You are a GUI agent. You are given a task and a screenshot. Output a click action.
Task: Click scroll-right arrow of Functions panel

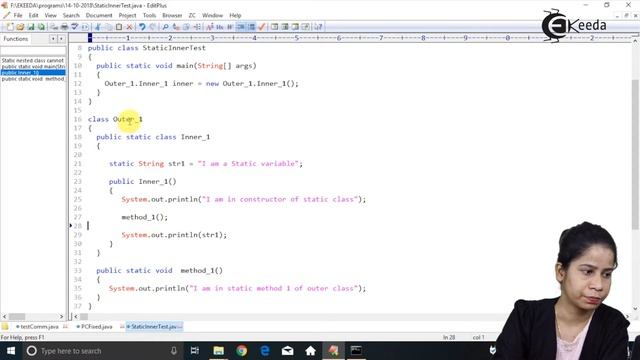coord(61,316)
